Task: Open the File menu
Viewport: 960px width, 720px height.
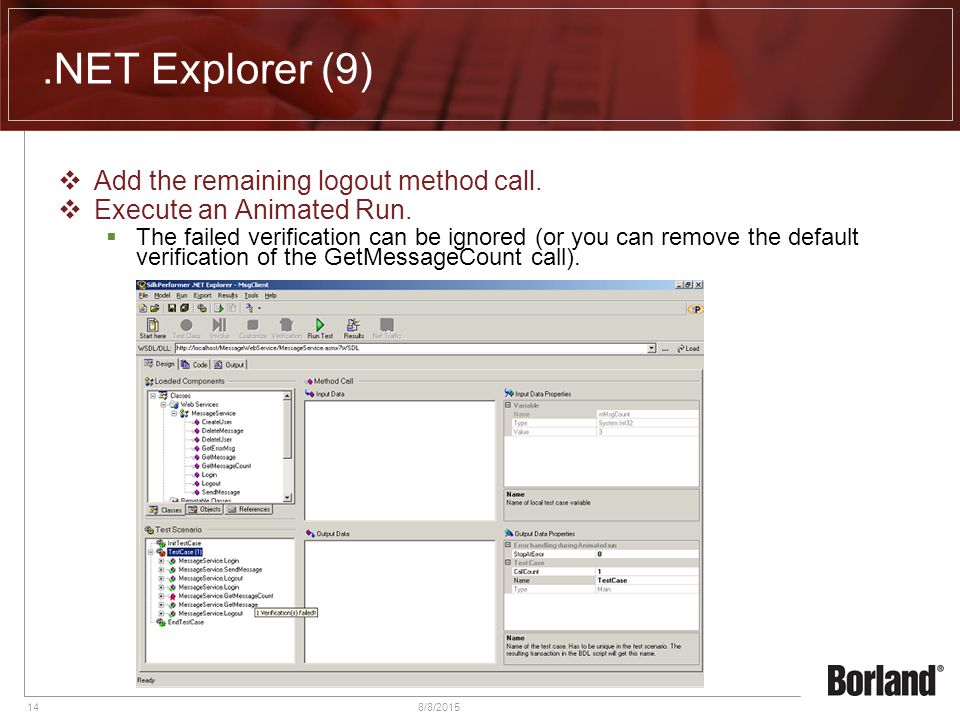Action: coord(143,295)
